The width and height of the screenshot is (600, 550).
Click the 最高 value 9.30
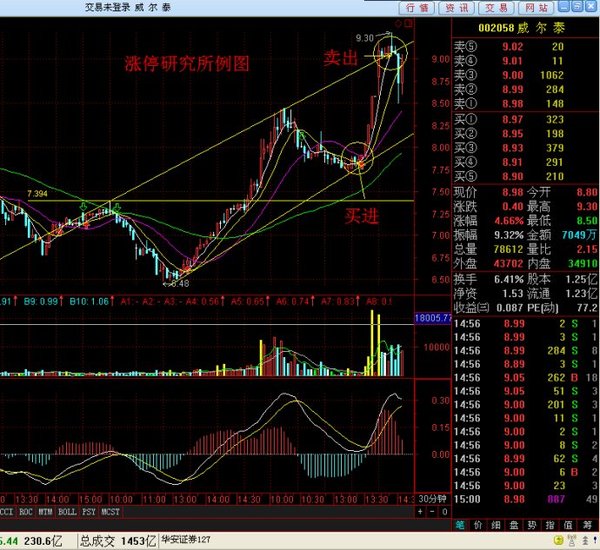(x=587, y=206)
